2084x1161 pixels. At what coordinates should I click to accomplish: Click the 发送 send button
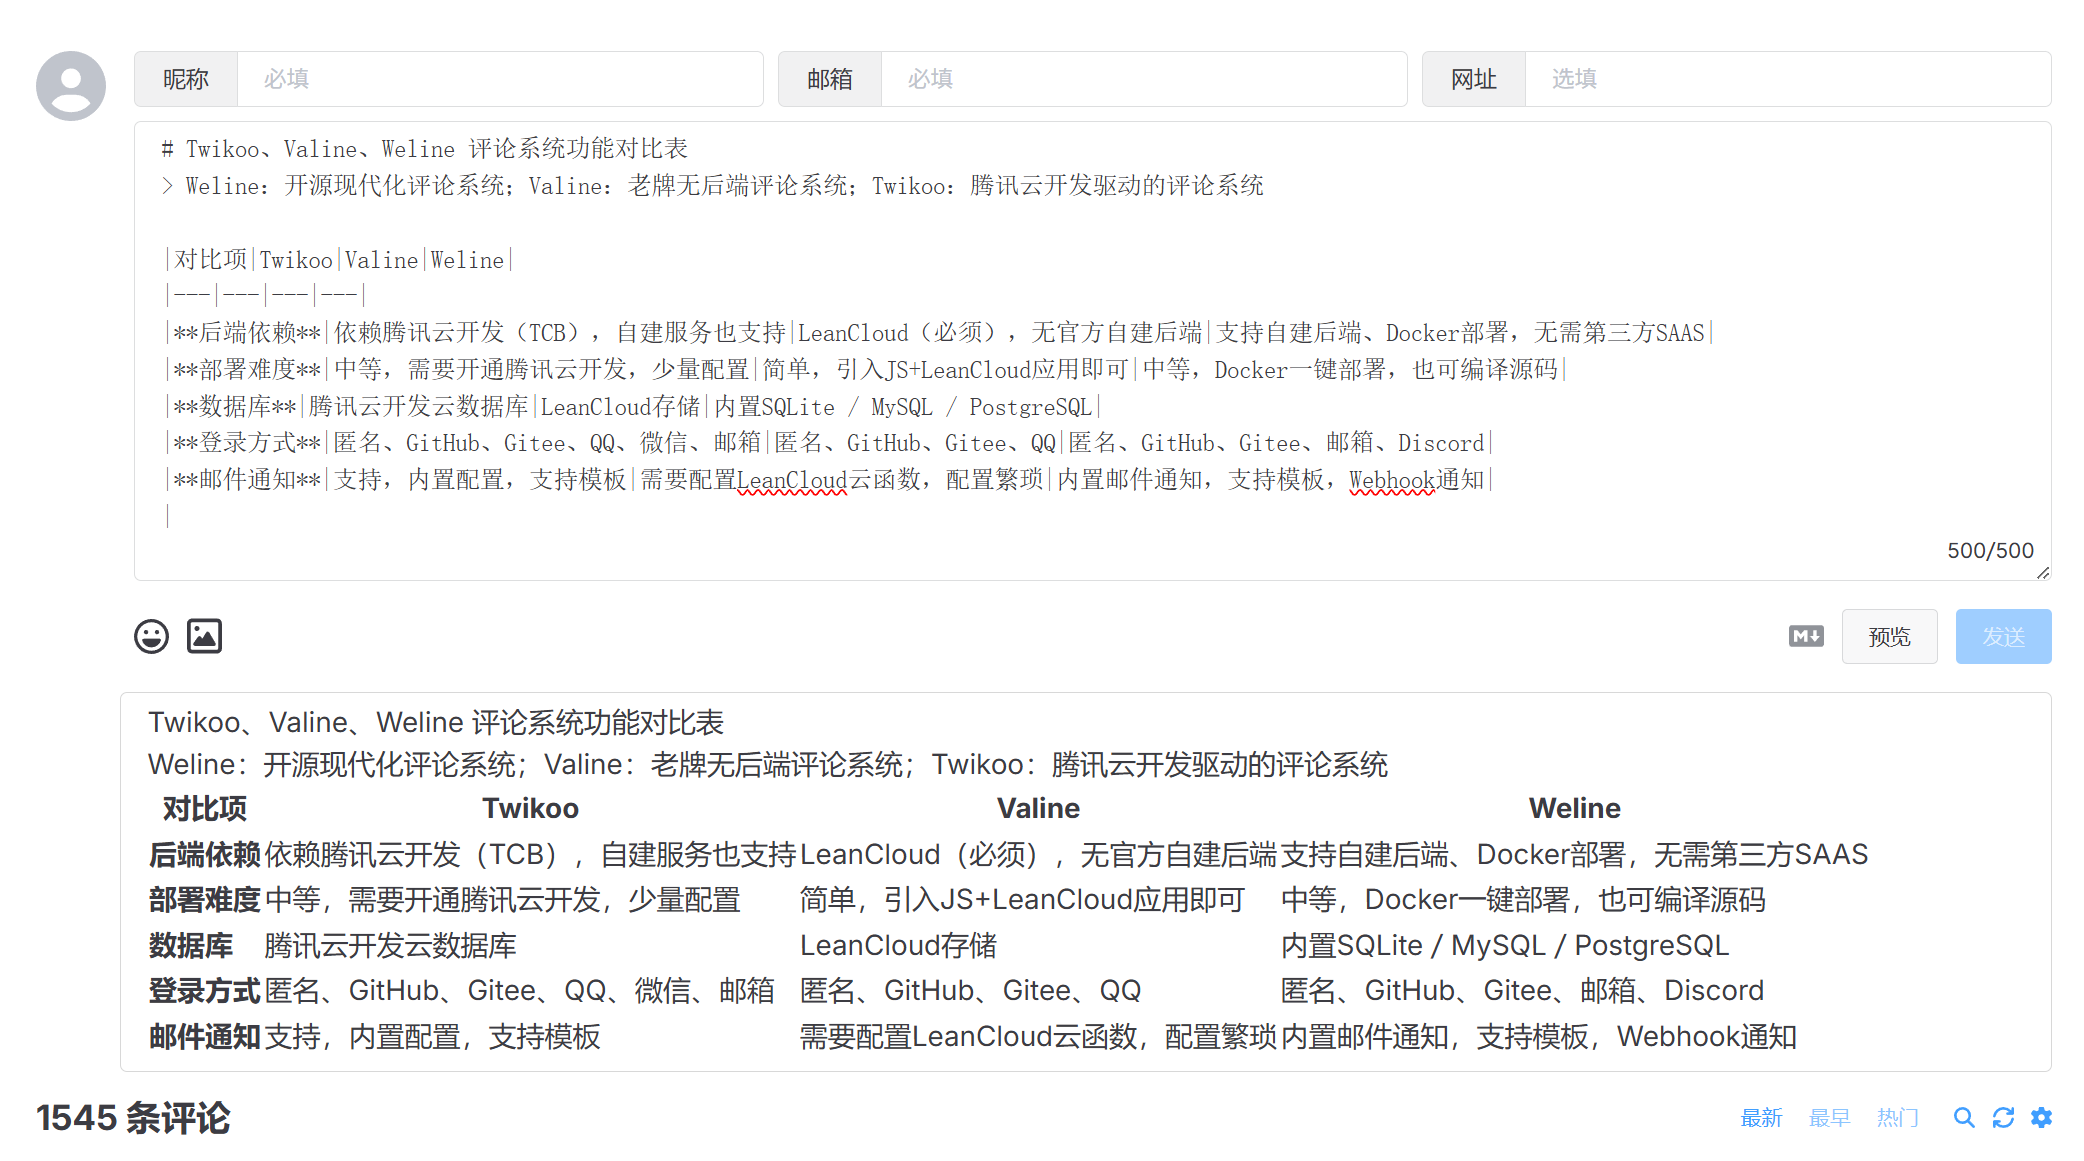click(2003, 636)
